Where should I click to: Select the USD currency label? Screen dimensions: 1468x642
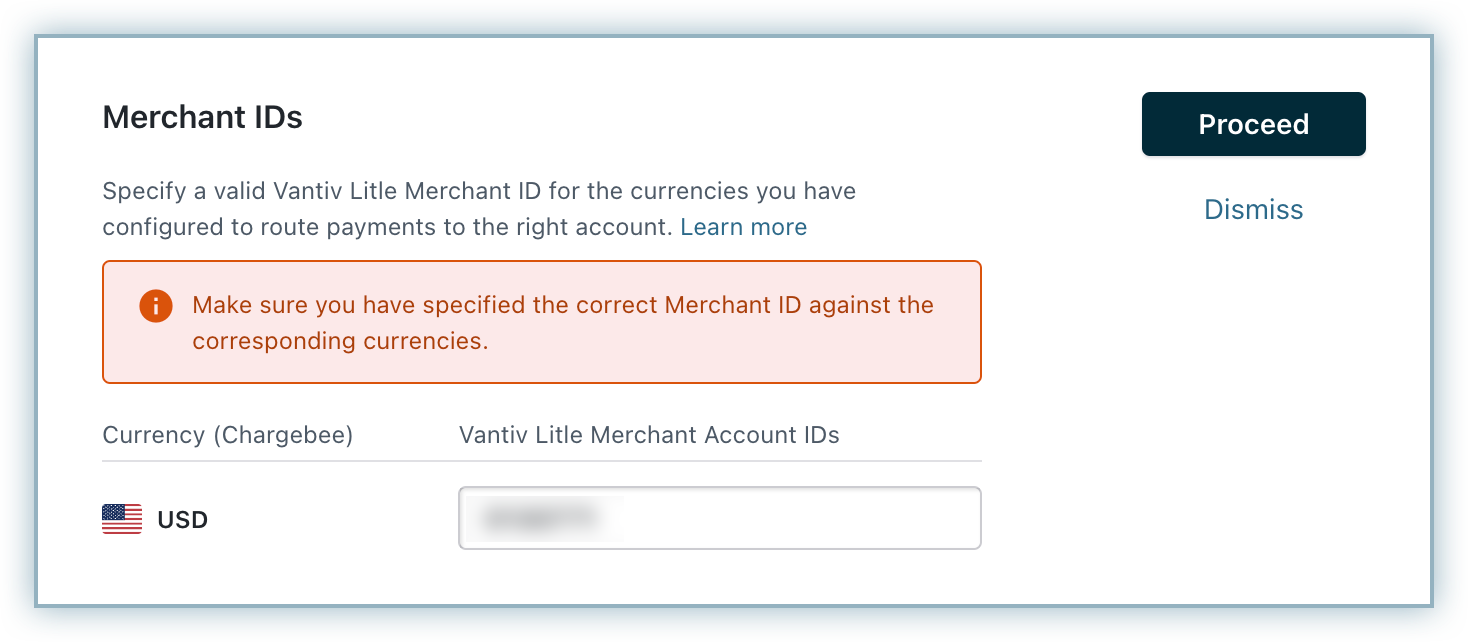pos(182,520)
